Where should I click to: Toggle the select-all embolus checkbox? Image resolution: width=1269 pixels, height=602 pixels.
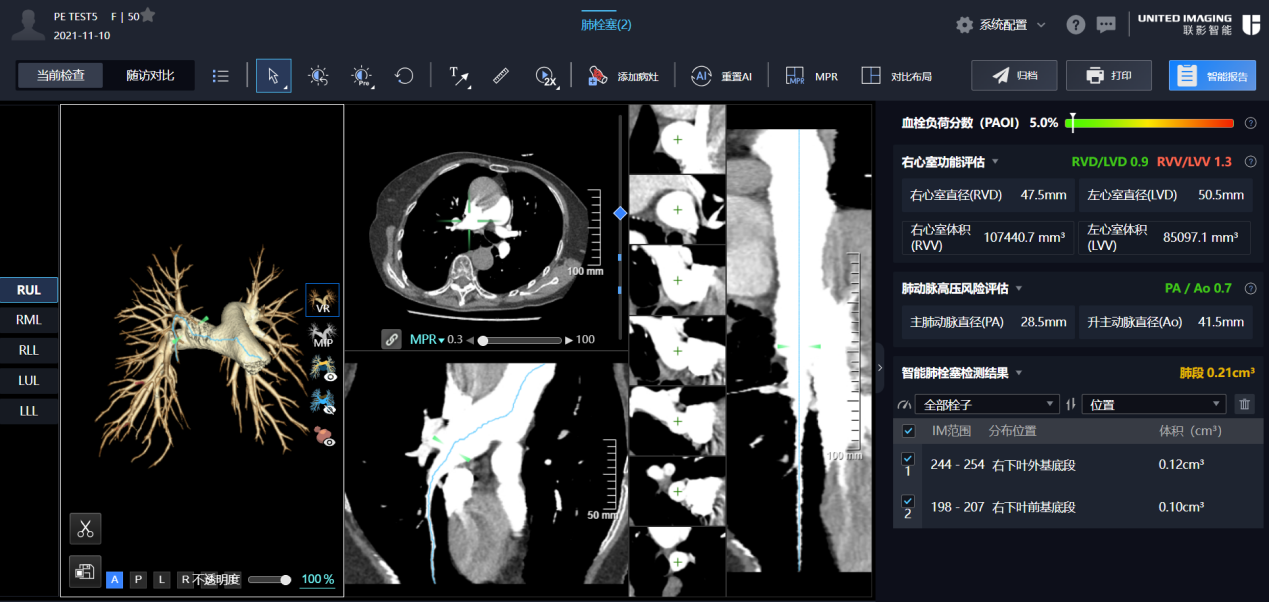click(x=908, y=431)
